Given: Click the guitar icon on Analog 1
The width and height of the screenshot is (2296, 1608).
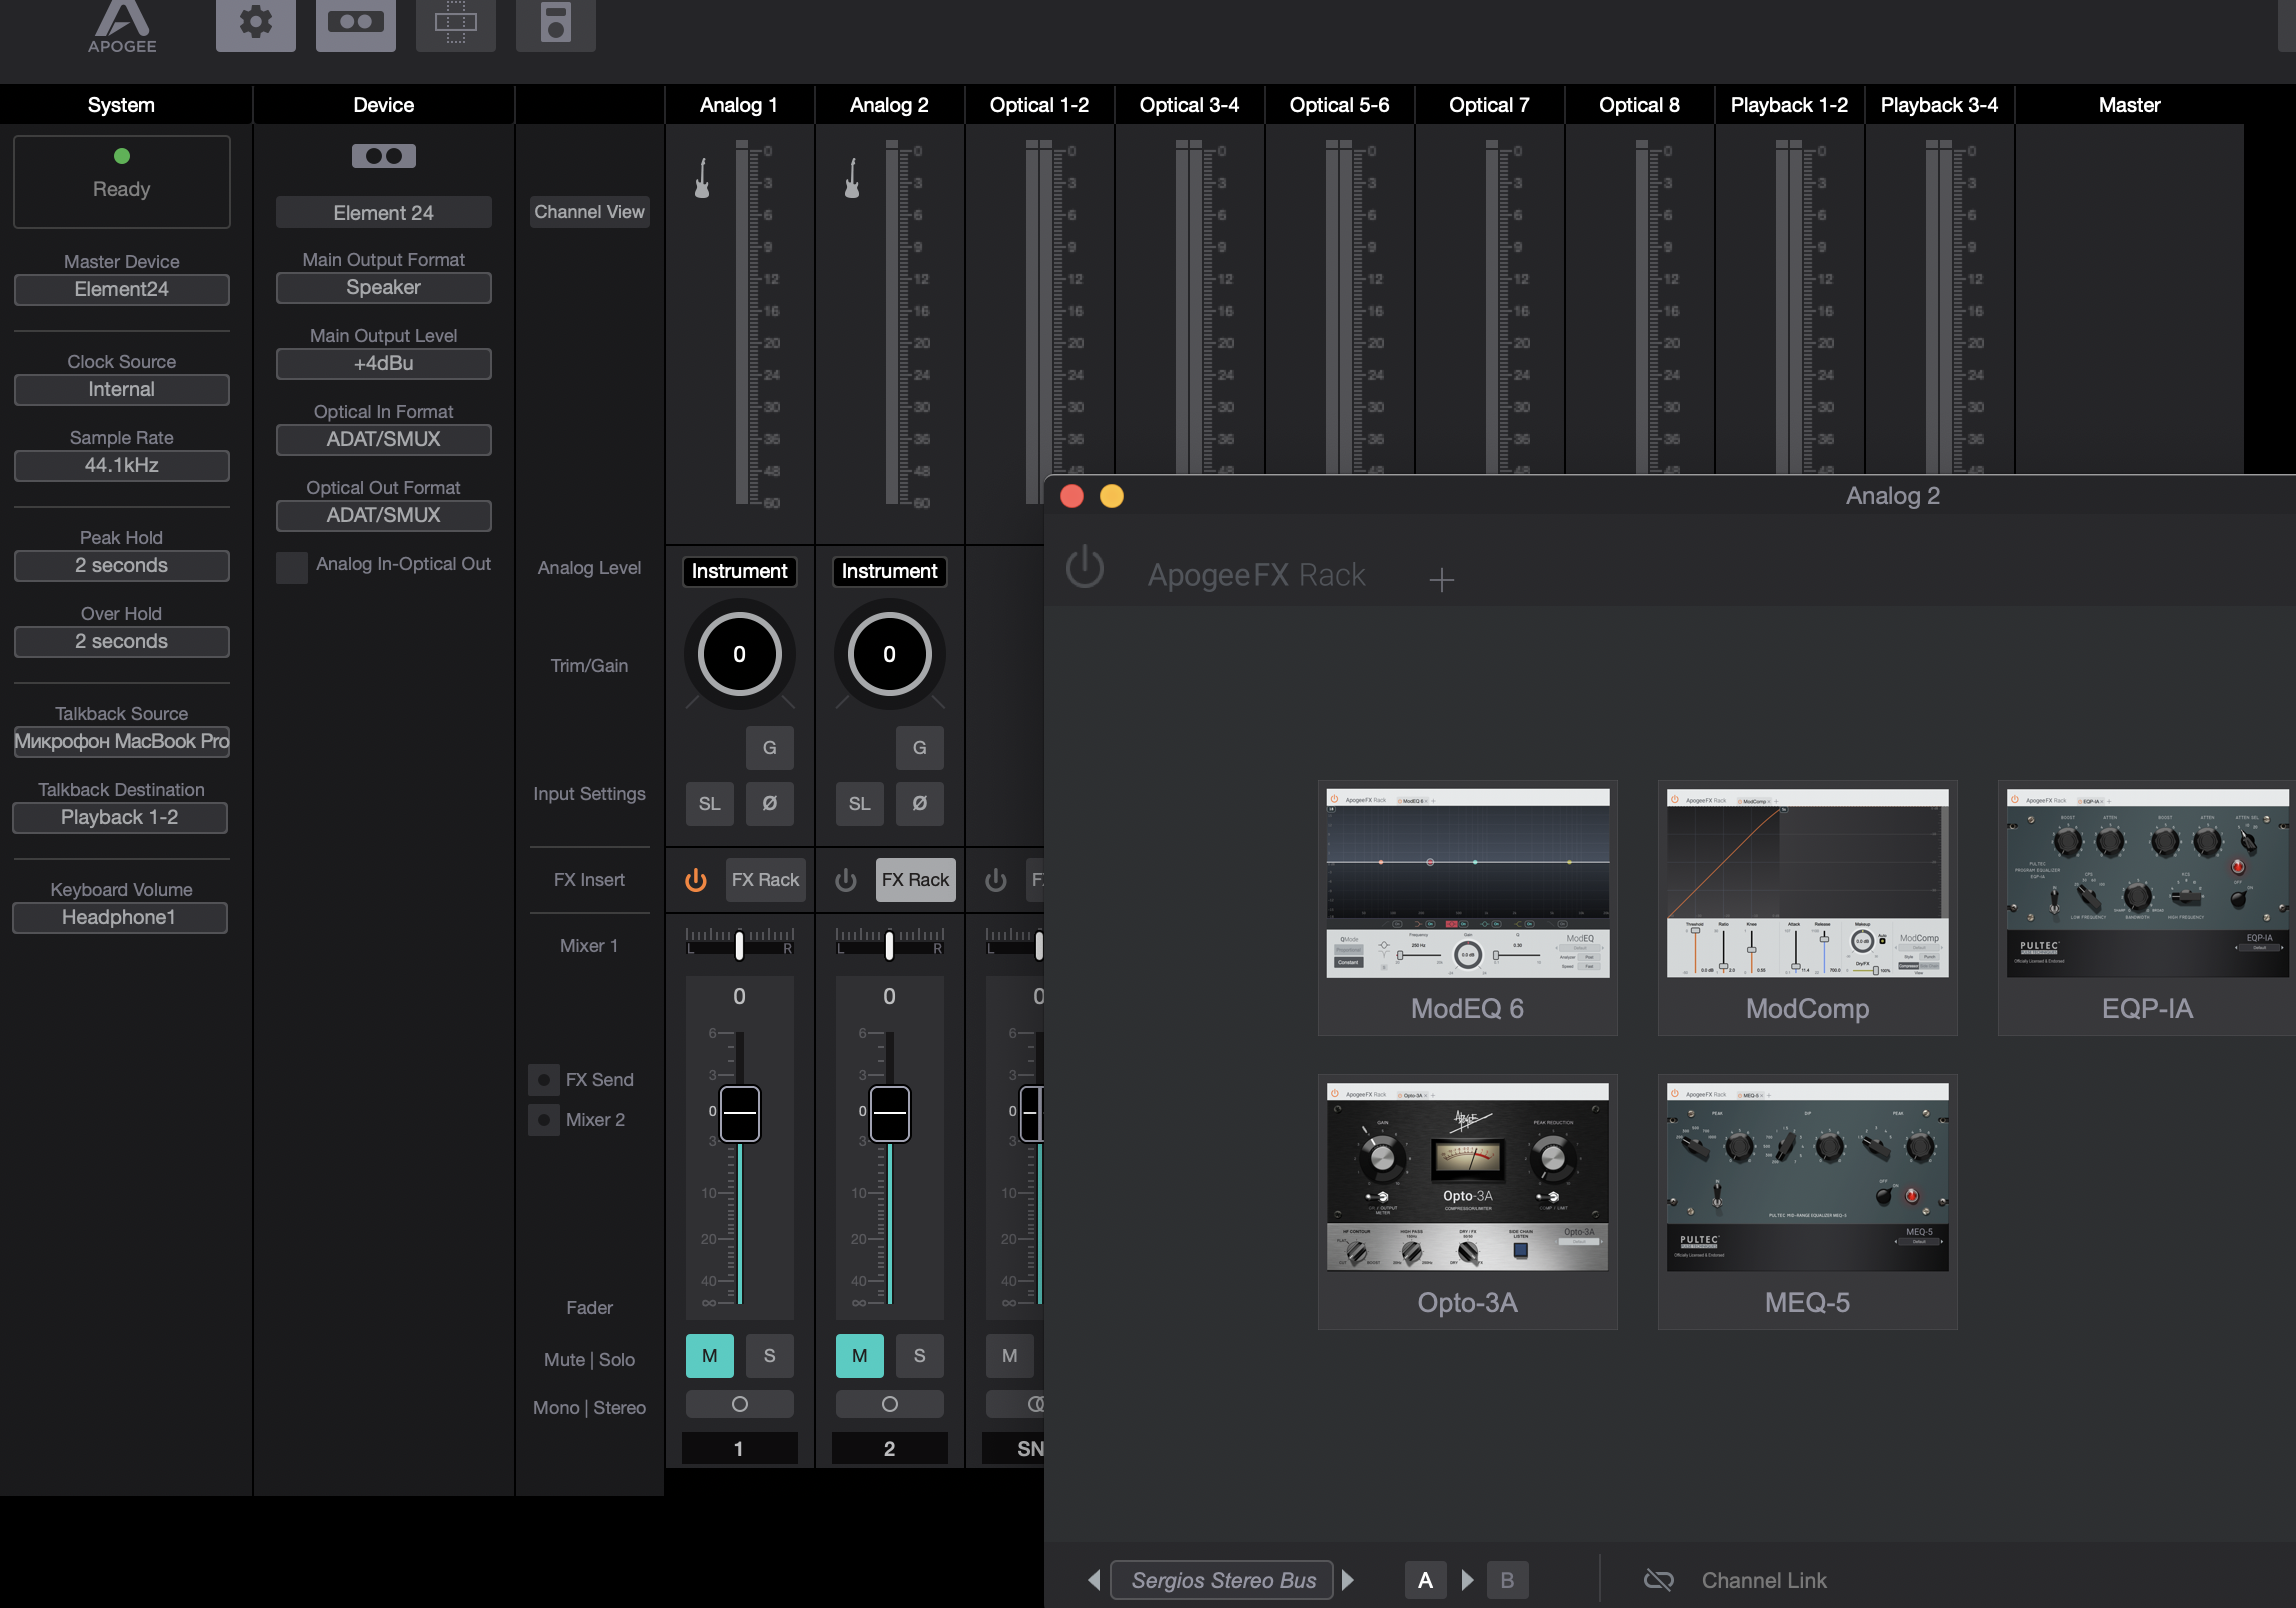Looking at the screenshot, I should pos(702,178).
